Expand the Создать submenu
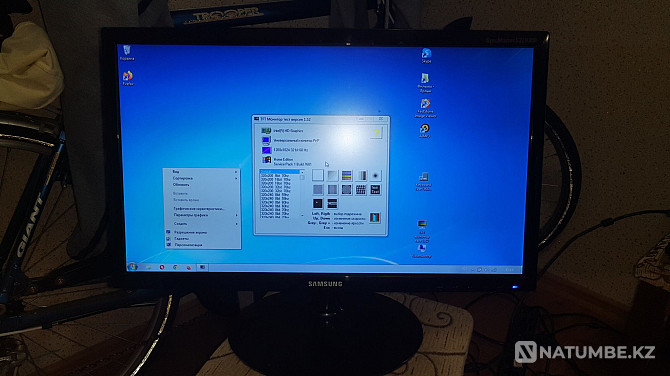670x376 pixels. click(203, 224)
